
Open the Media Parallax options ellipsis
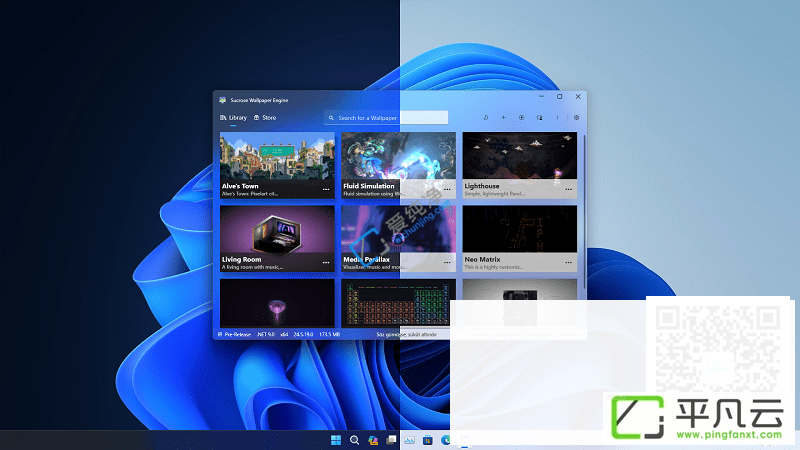pos(447,263)
